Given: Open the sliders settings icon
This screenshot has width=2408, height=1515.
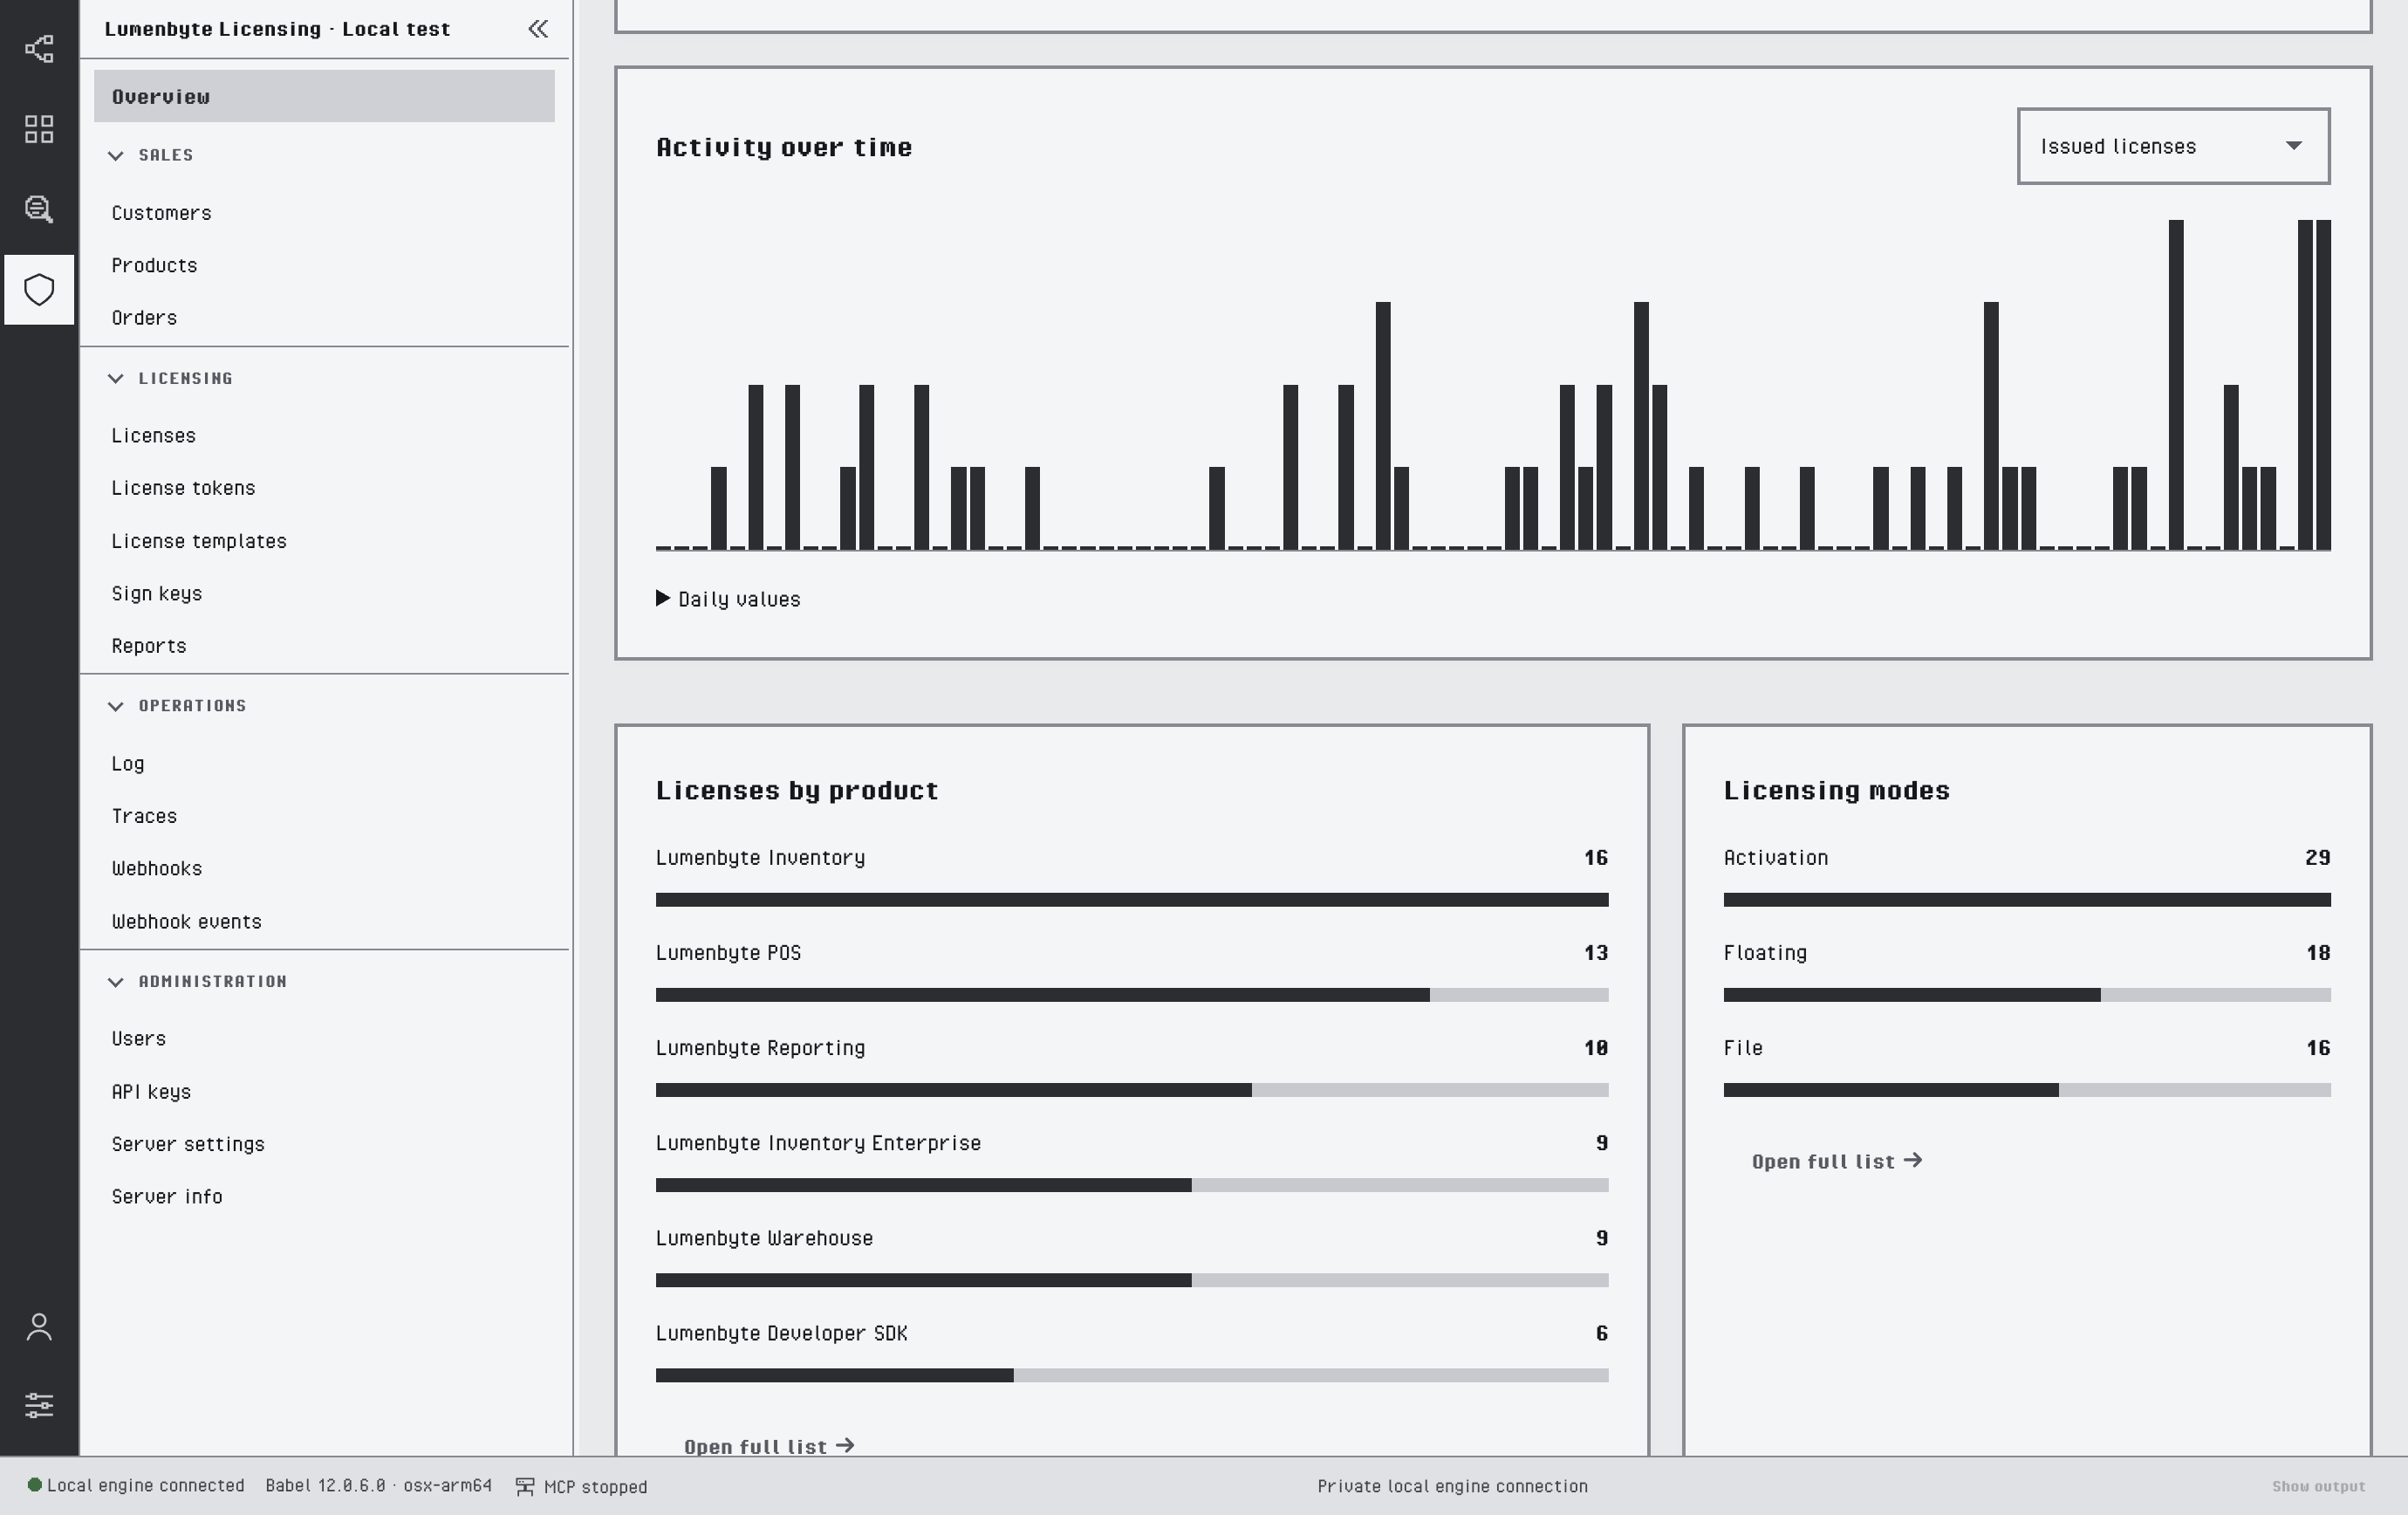Looking at the screenshot, I should (x=39, y=1405).
